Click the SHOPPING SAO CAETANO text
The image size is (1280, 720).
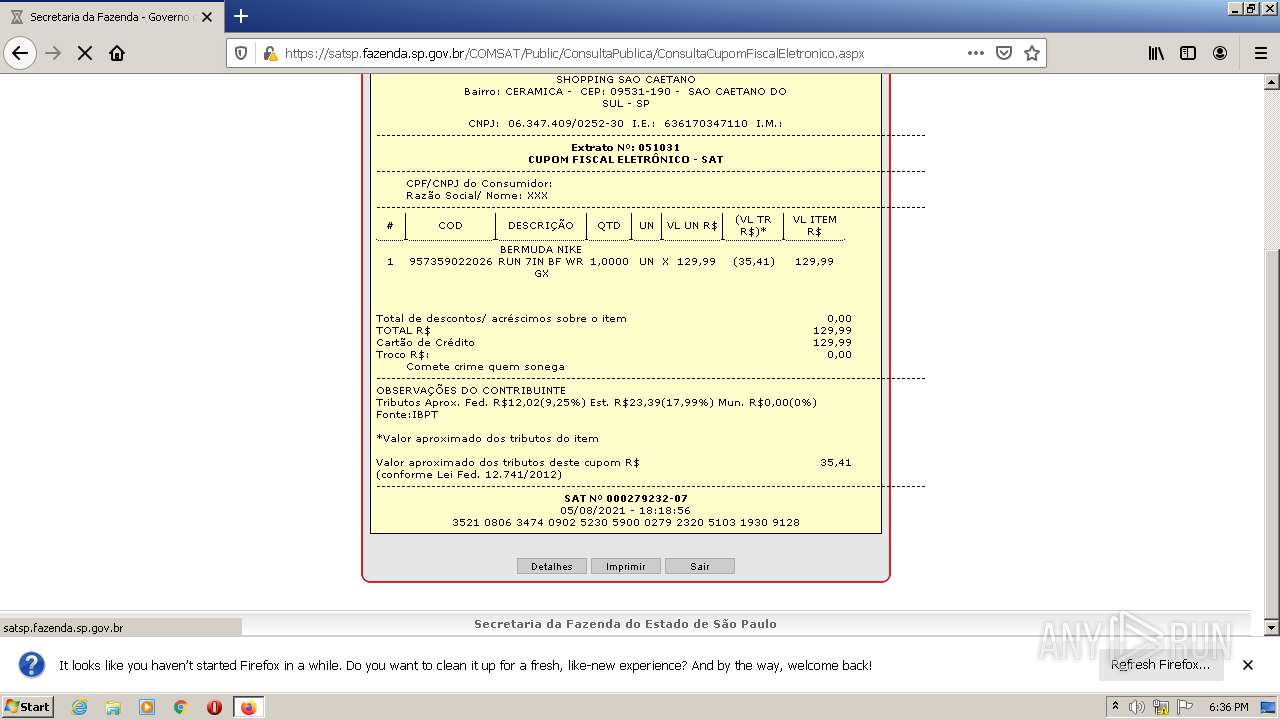626,79
